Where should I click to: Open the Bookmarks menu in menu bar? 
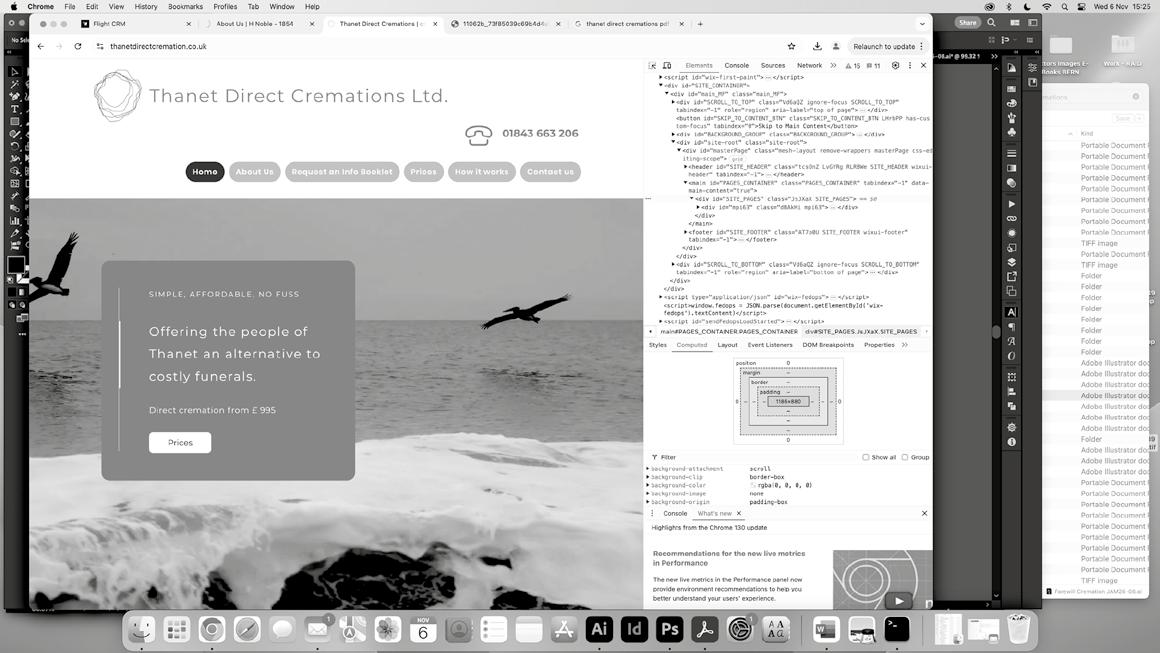pyautogui.click(x=185, y=7)
